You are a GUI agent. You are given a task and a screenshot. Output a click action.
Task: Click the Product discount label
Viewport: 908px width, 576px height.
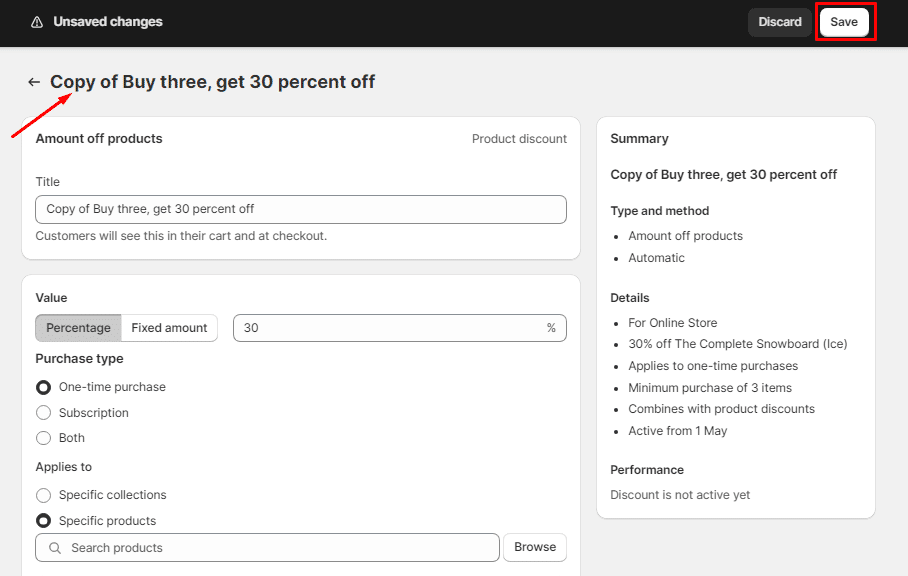click(x=519, y=139)
